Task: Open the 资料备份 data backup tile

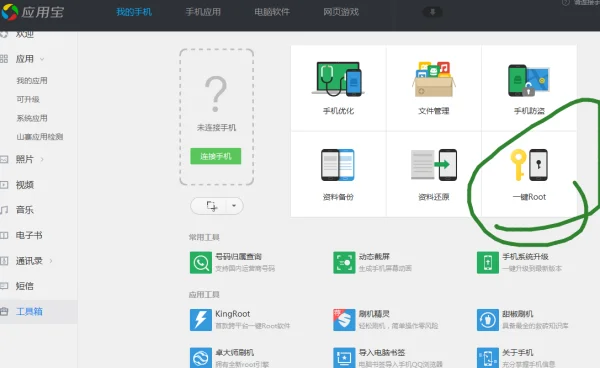Action: [x=338, y=174]
